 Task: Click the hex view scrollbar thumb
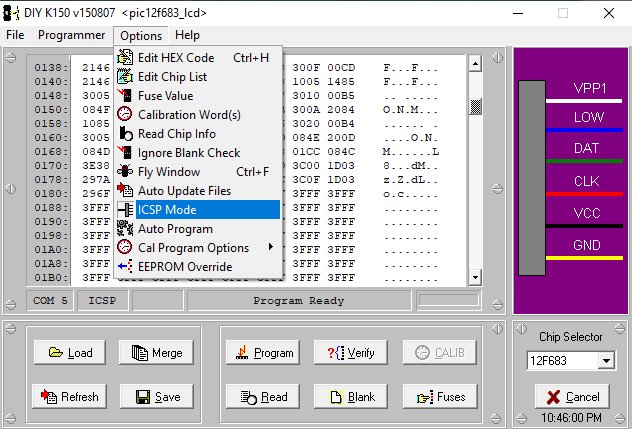pos(476,107)
